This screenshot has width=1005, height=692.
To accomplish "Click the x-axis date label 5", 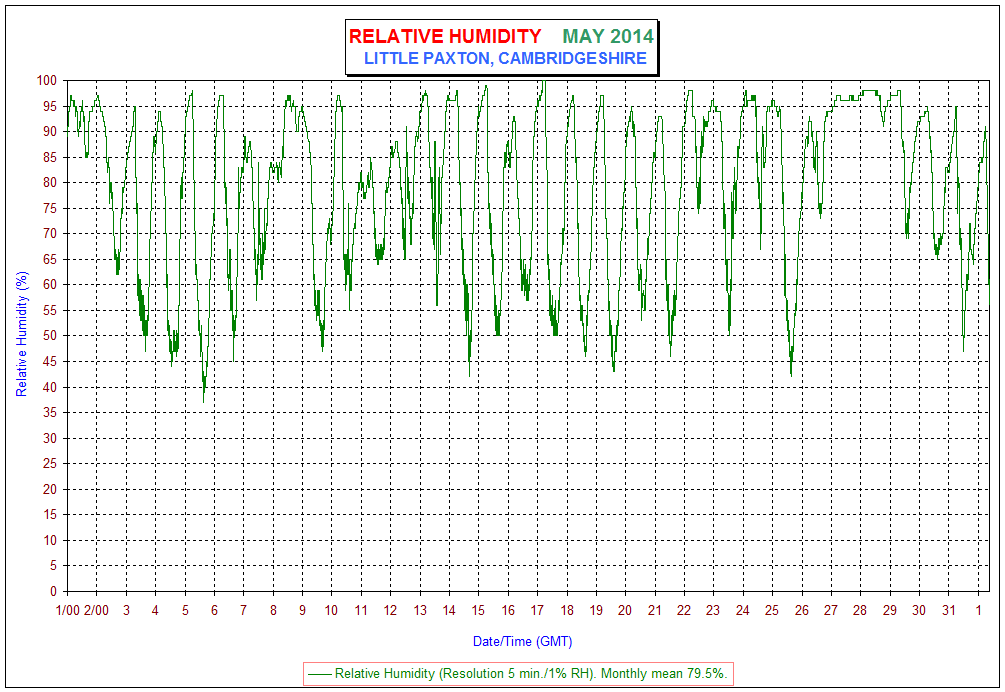I will click(185, 611).
